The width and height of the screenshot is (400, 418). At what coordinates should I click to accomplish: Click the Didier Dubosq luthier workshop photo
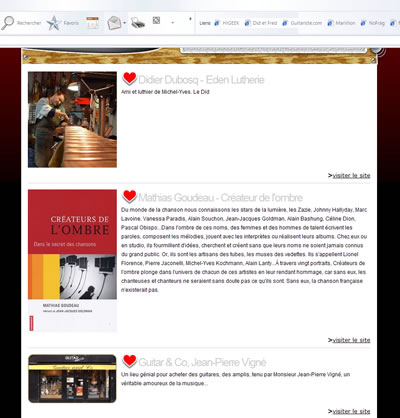(72, 119)
